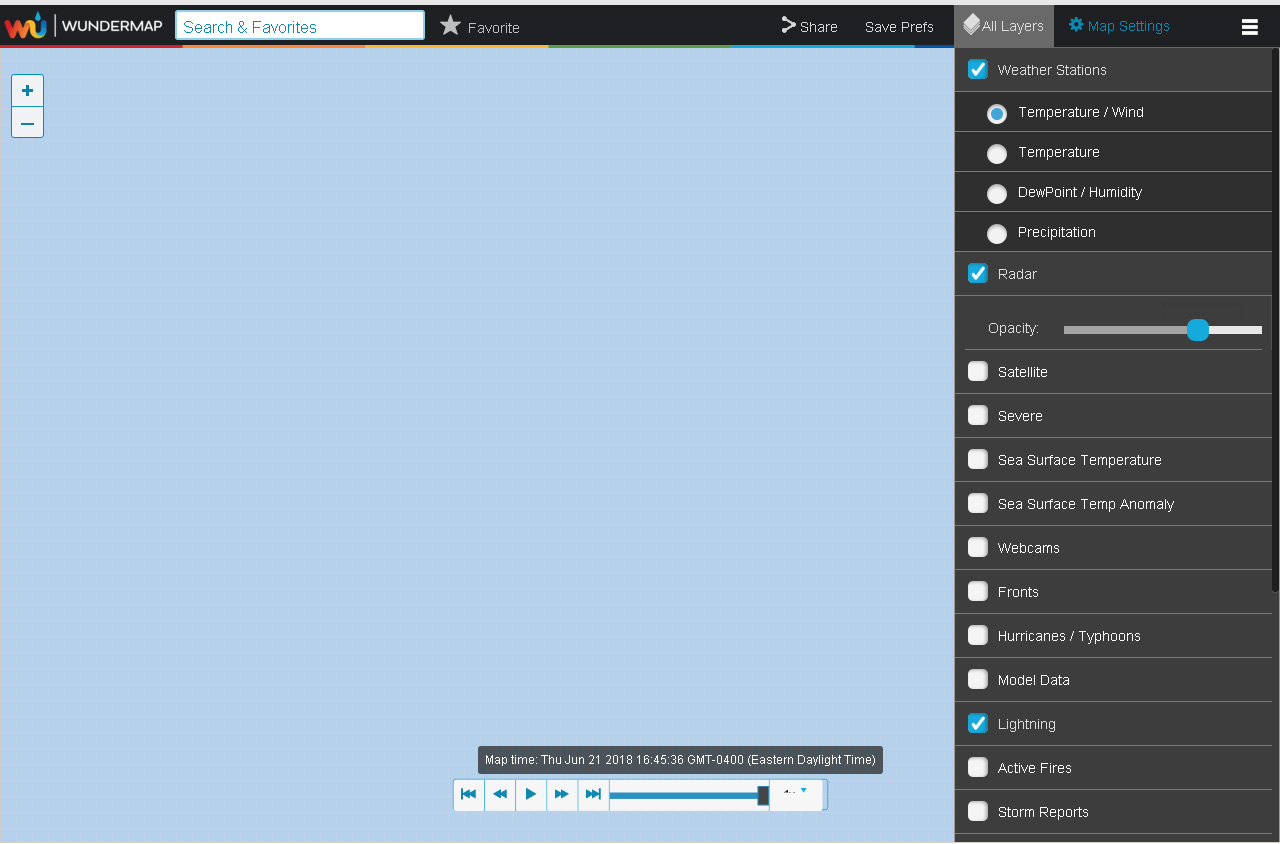Open the All Layers tab
This screenshot has height=844, width=1280.
[x=1004, y=26]
